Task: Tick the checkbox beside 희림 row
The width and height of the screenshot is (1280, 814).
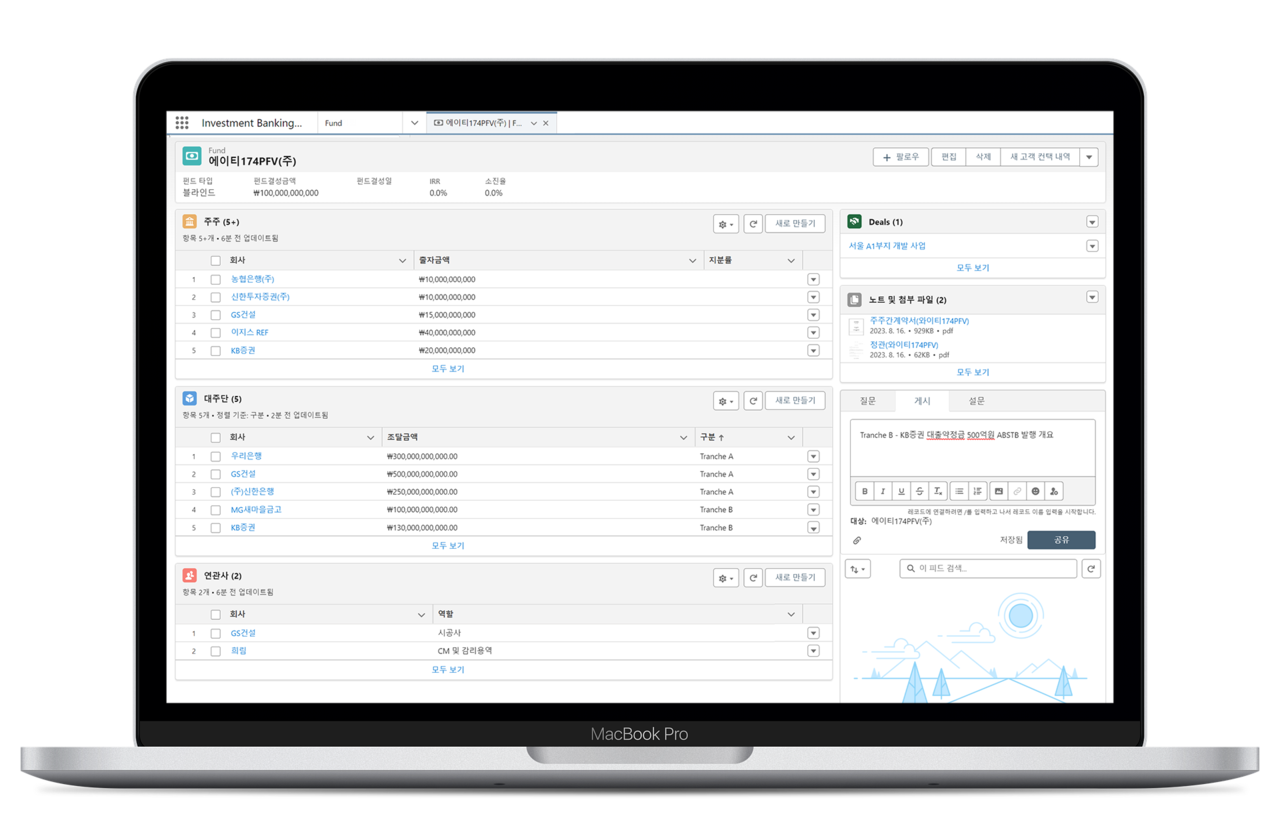Action: [x=215, y=651]
